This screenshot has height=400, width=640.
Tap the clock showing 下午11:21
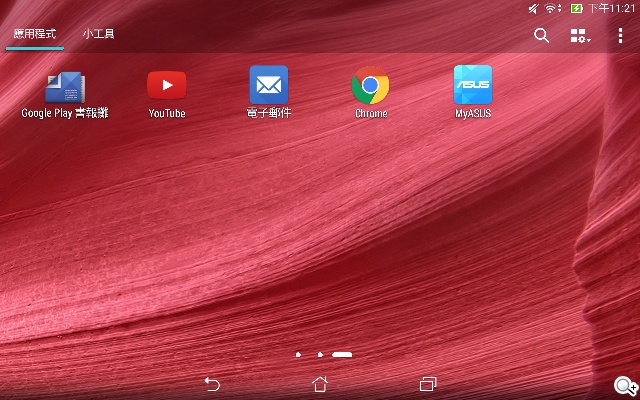611,9
